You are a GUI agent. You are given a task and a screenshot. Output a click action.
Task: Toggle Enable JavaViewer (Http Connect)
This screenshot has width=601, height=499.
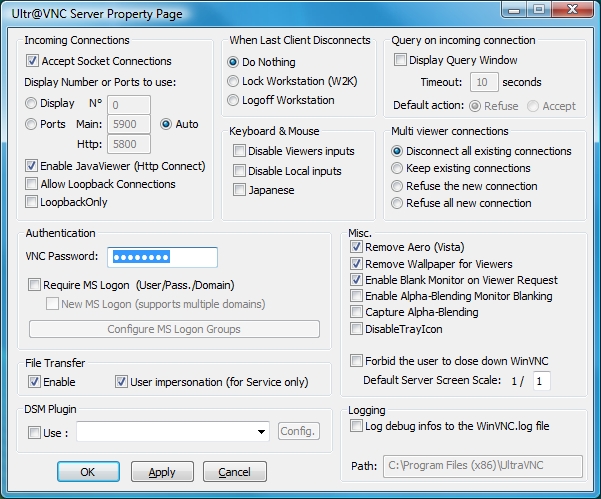click(x=31, y=166)
